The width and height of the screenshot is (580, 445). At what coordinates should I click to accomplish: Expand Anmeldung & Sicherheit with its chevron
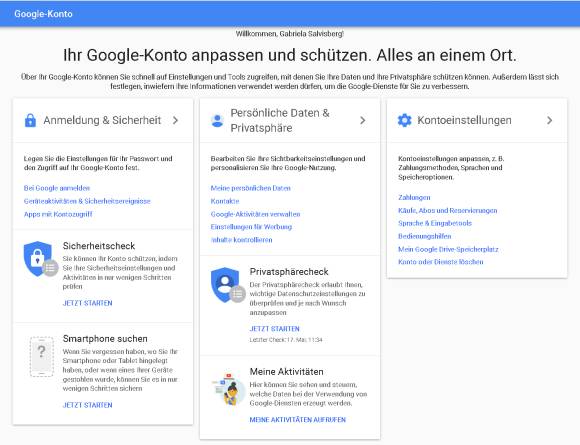point(175,120)
